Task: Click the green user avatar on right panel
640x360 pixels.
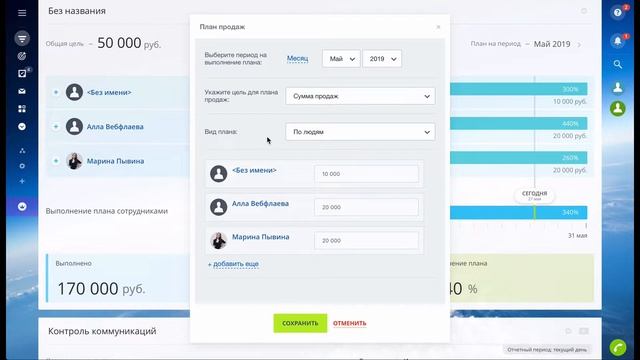Action: point(618,109)
